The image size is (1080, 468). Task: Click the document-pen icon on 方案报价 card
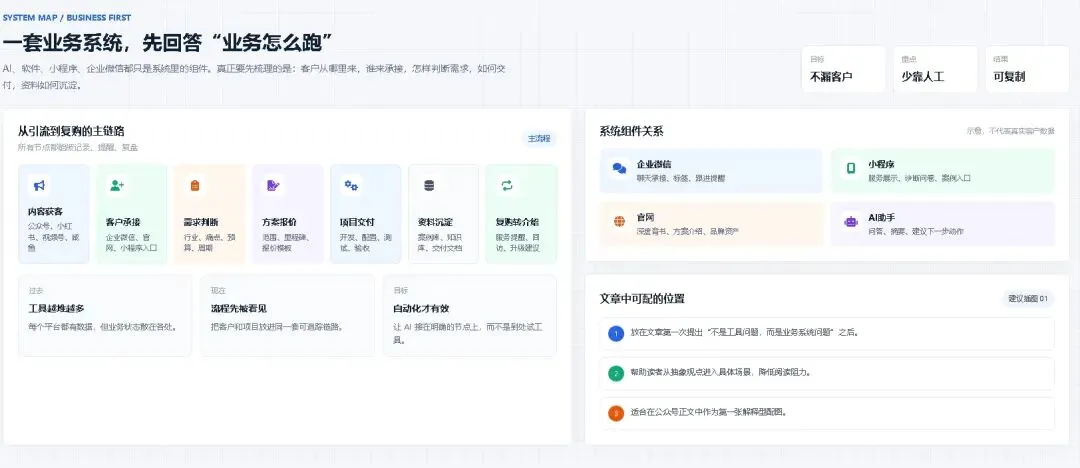pos(273,185)
